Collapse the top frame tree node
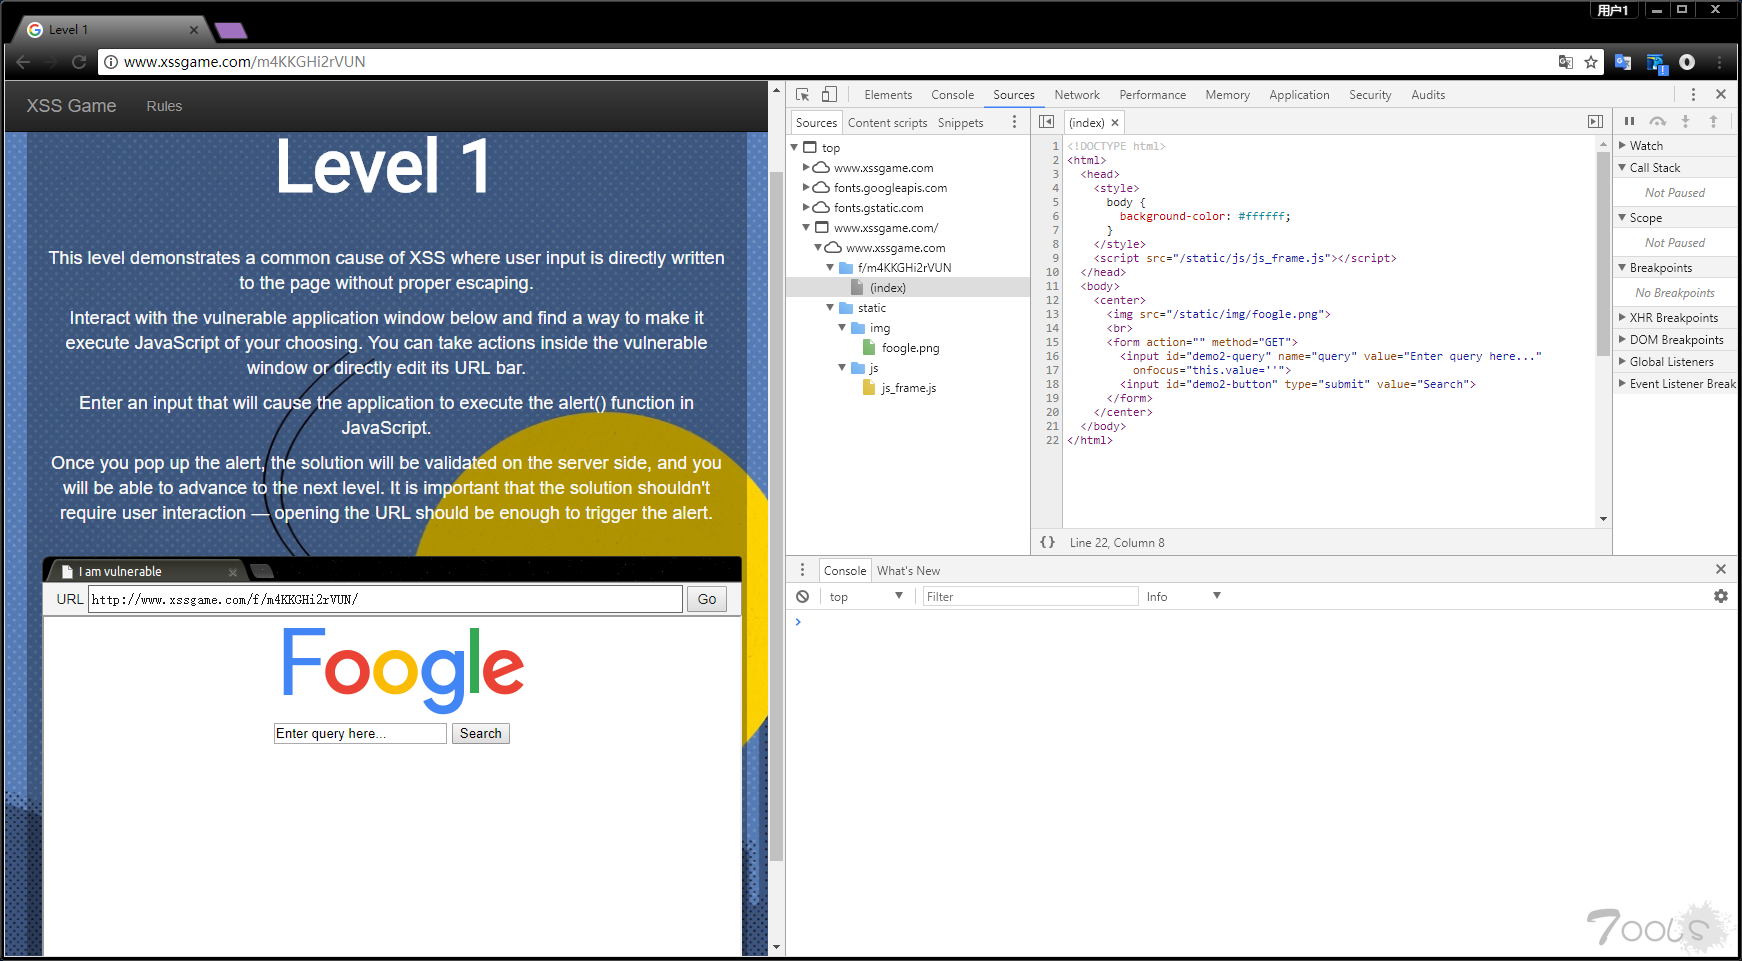Image resolution: width=1742 pixels, height=961 pixels. 795,147
